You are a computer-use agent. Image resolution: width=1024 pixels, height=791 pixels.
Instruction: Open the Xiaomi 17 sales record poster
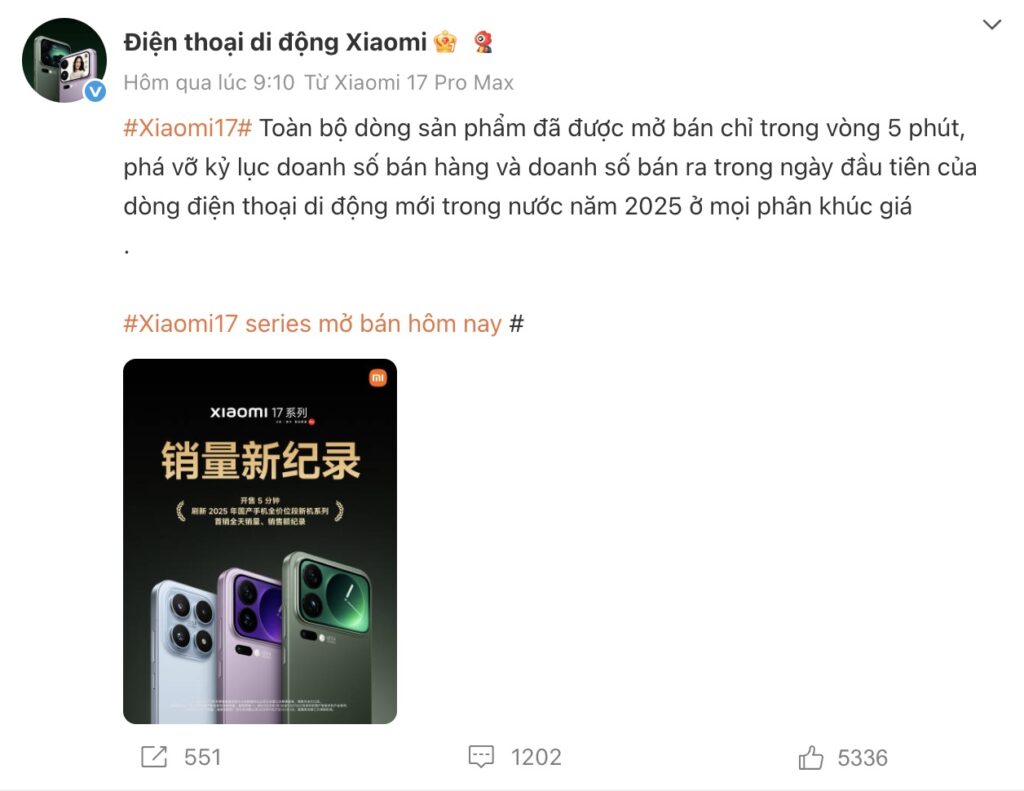tap(260, 541)
